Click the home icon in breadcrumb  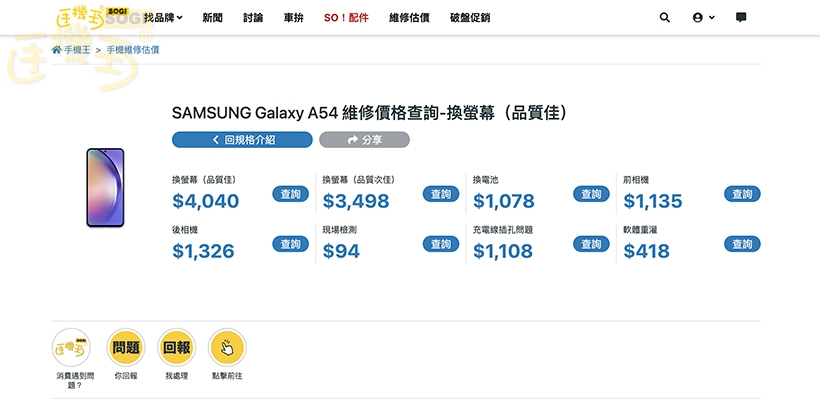point(57,49)
